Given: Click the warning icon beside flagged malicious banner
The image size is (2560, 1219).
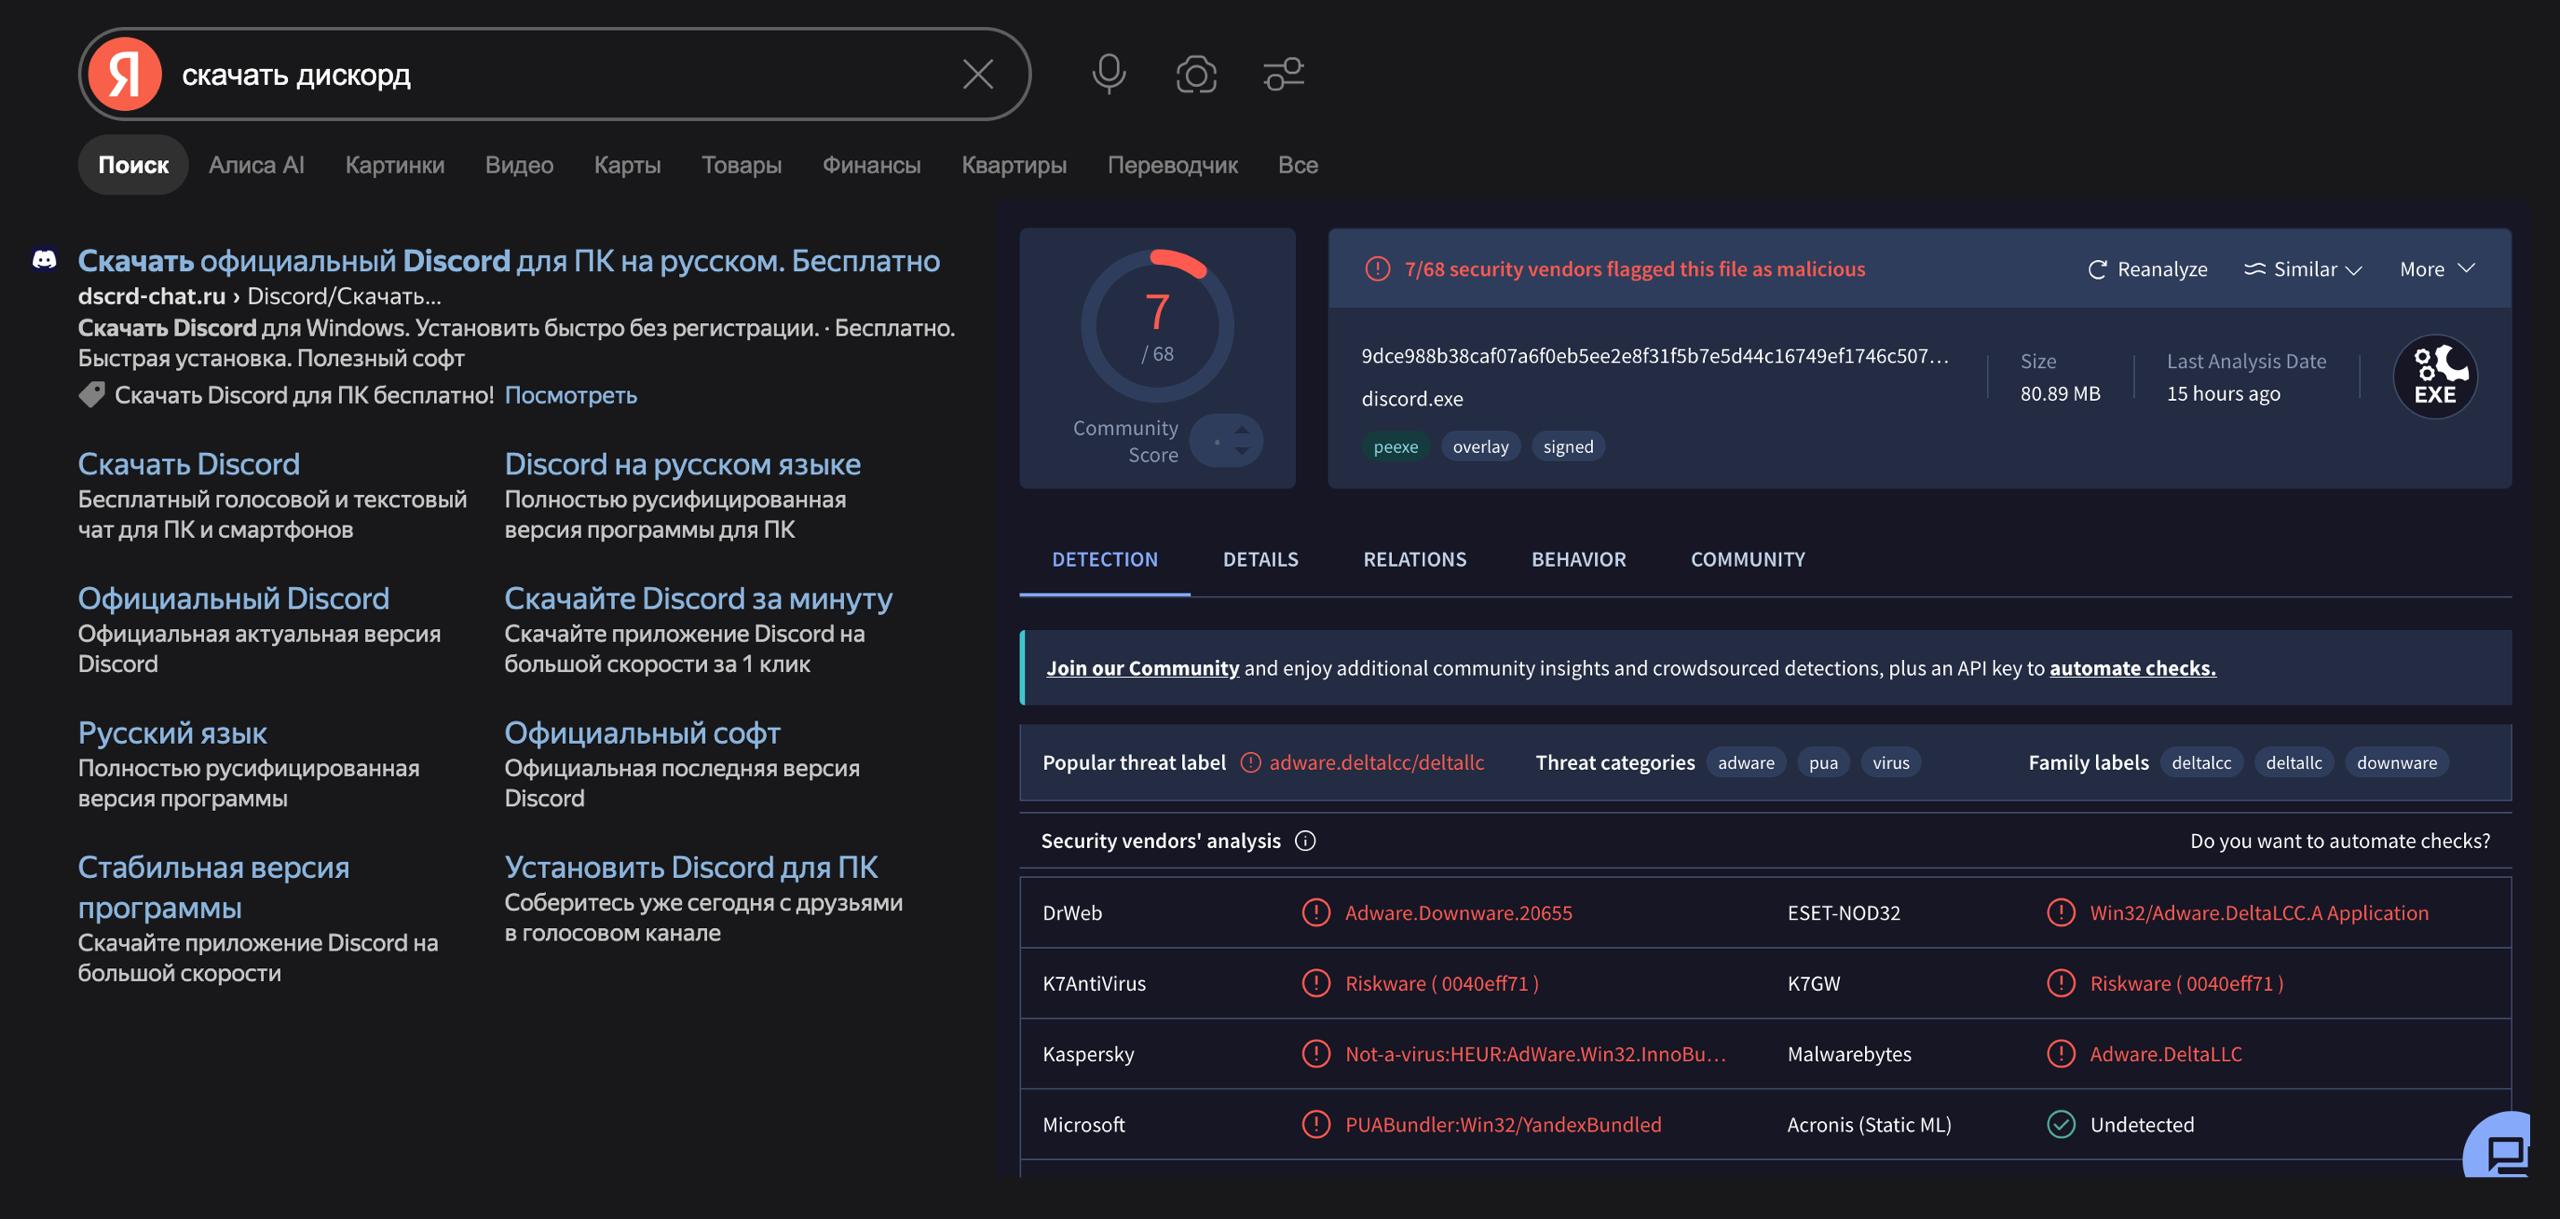Looking at the screenshot, I should [x=1377, y=269].
